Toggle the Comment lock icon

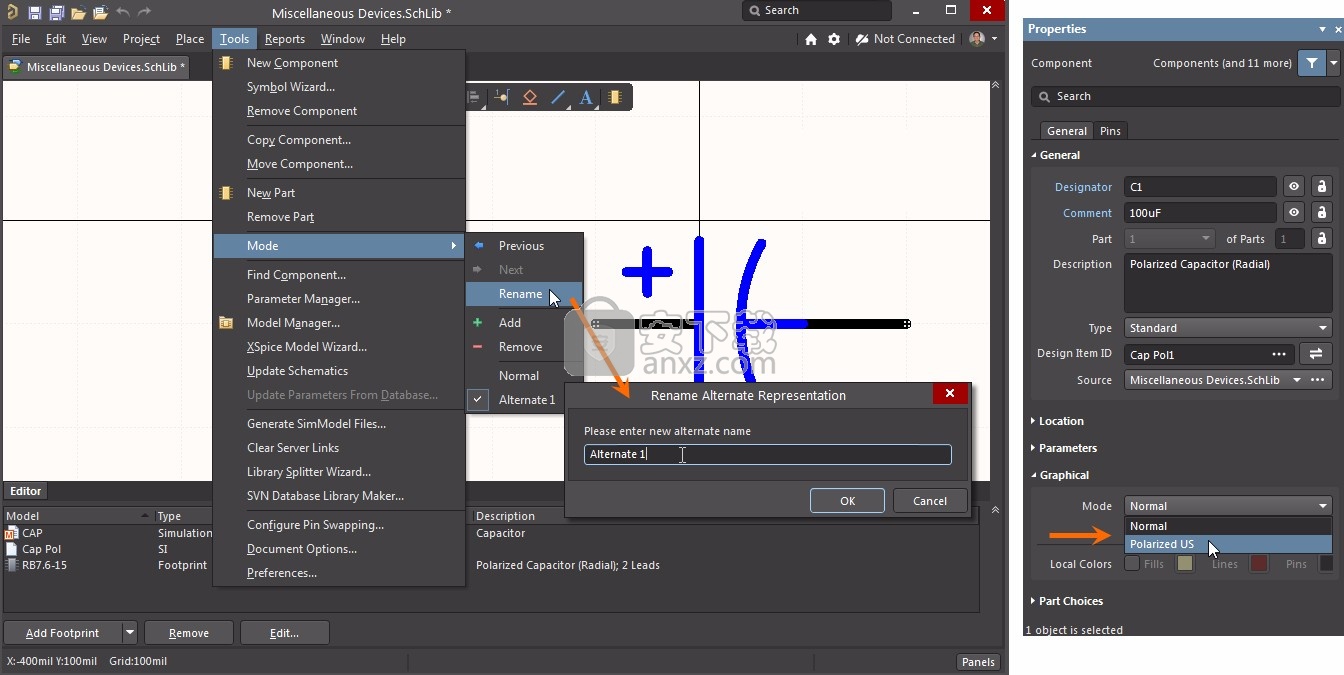1321,213
